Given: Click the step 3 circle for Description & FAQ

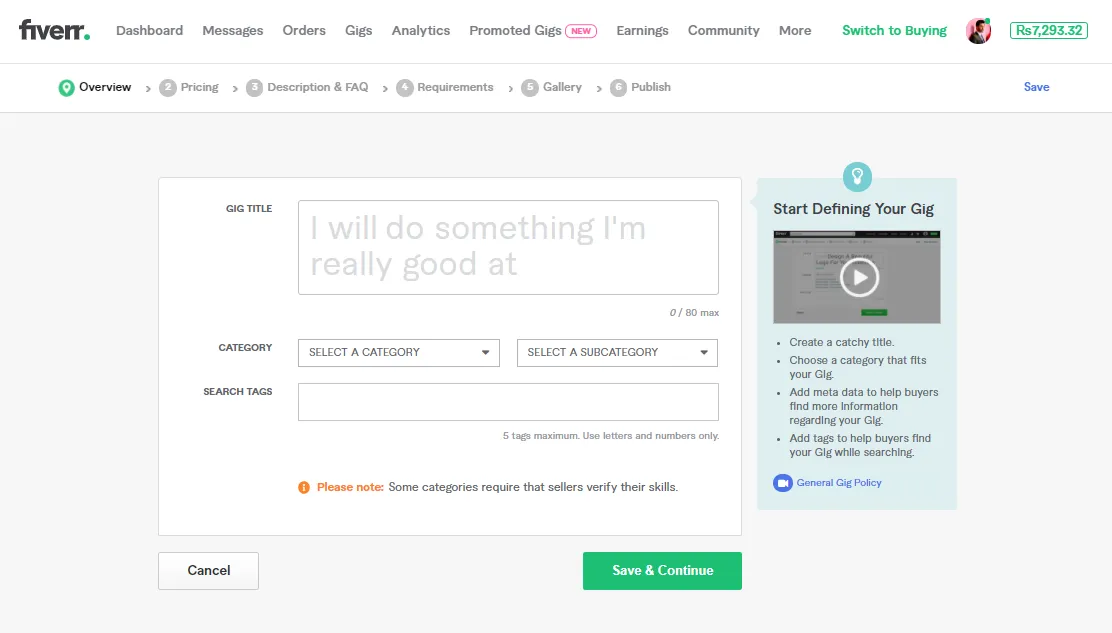Looking at the screenshot, I should tap(254, 88).
